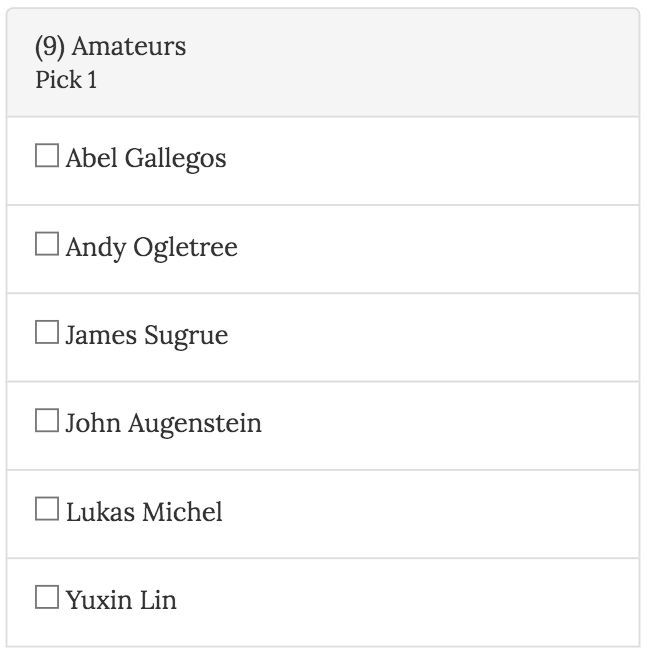648x656 pixels.
Task: Toggle the Lukas Michel checkbox
Action: pyautogui.click(x=47, y=510)
